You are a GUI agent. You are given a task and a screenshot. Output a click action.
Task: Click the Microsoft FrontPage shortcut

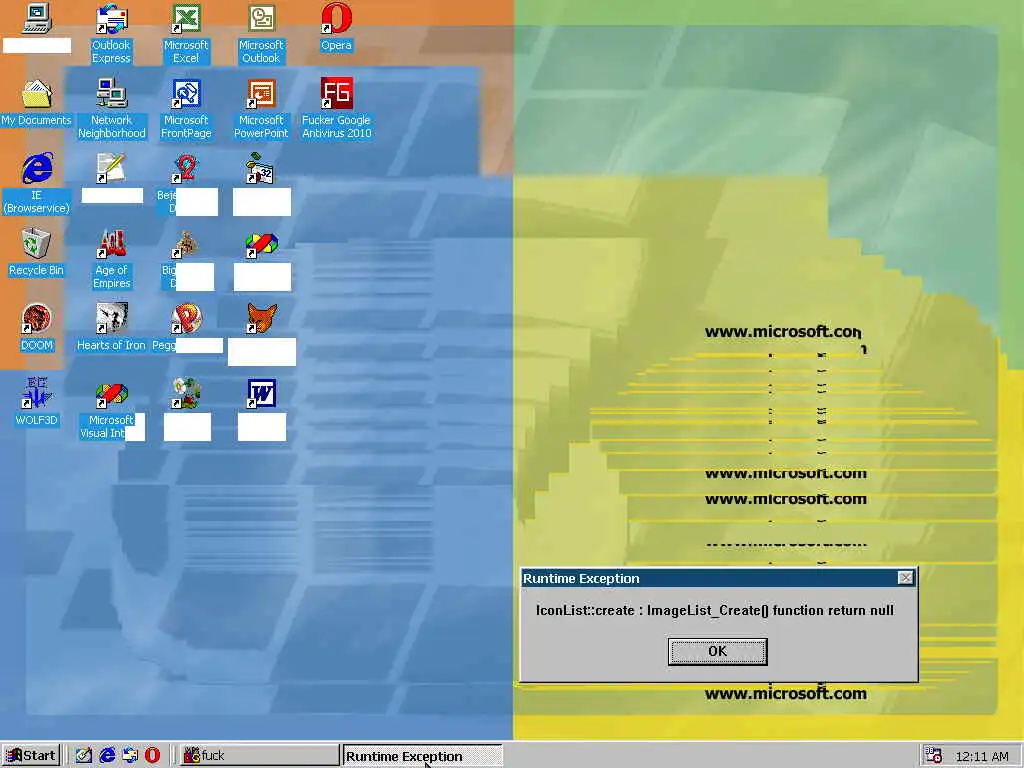pyautogui.click(x=186, y=108)
